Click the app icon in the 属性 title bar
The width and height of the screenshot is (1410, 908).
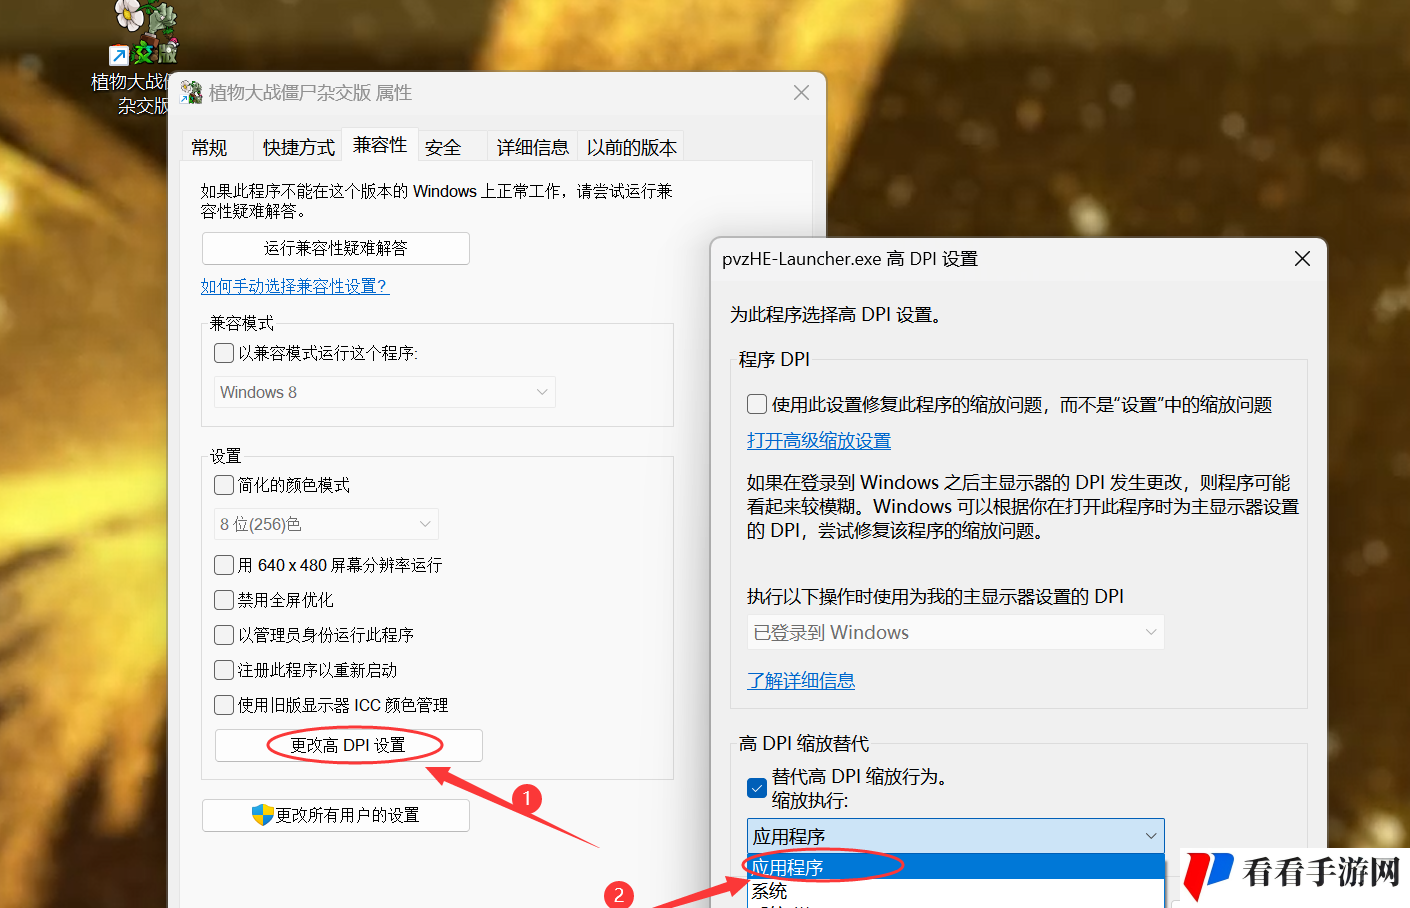point(191,93)
